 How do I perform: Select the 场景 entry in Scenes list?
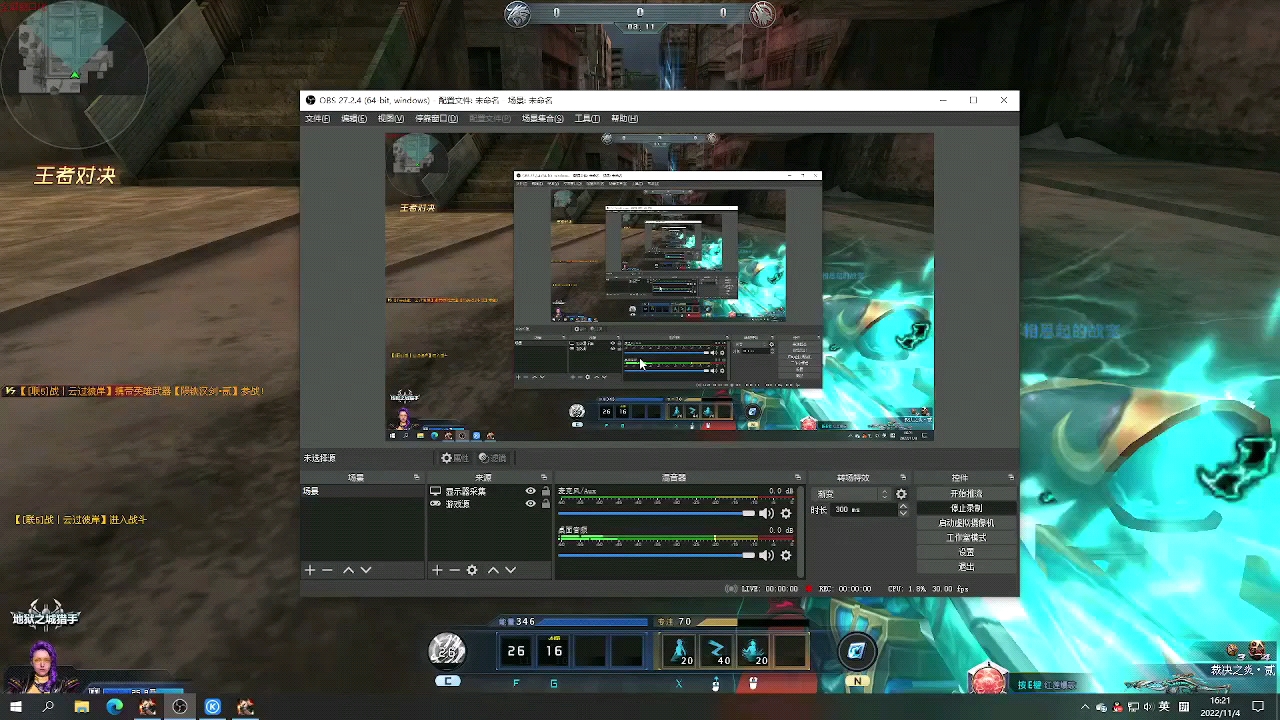coord(363,491)
